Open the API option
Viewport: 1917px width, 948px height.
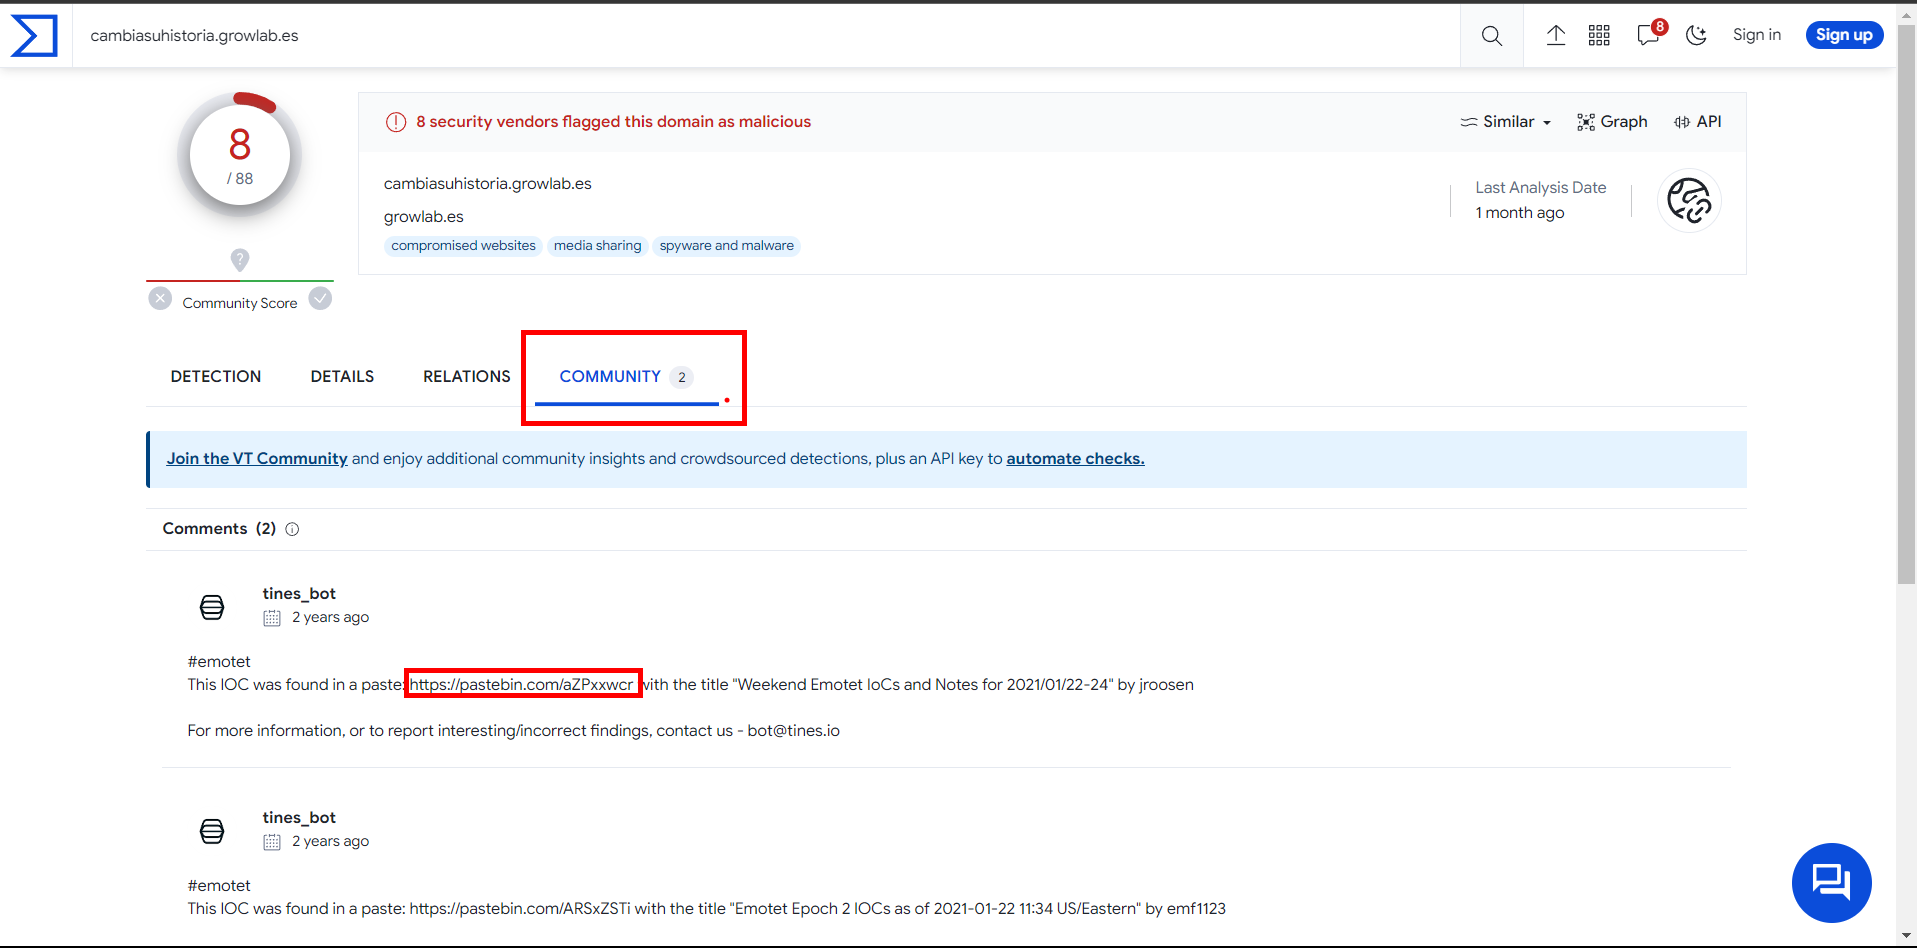(1697, 122)
